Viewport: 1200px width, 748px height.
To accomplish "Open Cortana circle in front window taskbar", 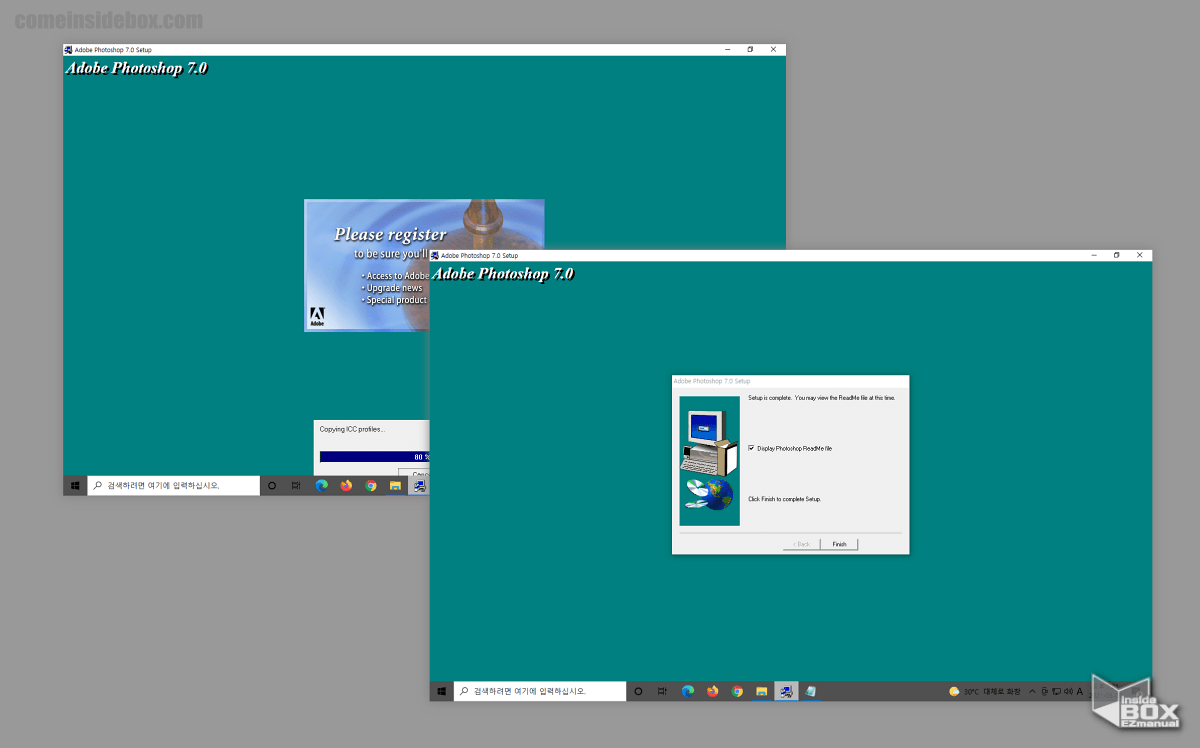I will coord(638,691).
